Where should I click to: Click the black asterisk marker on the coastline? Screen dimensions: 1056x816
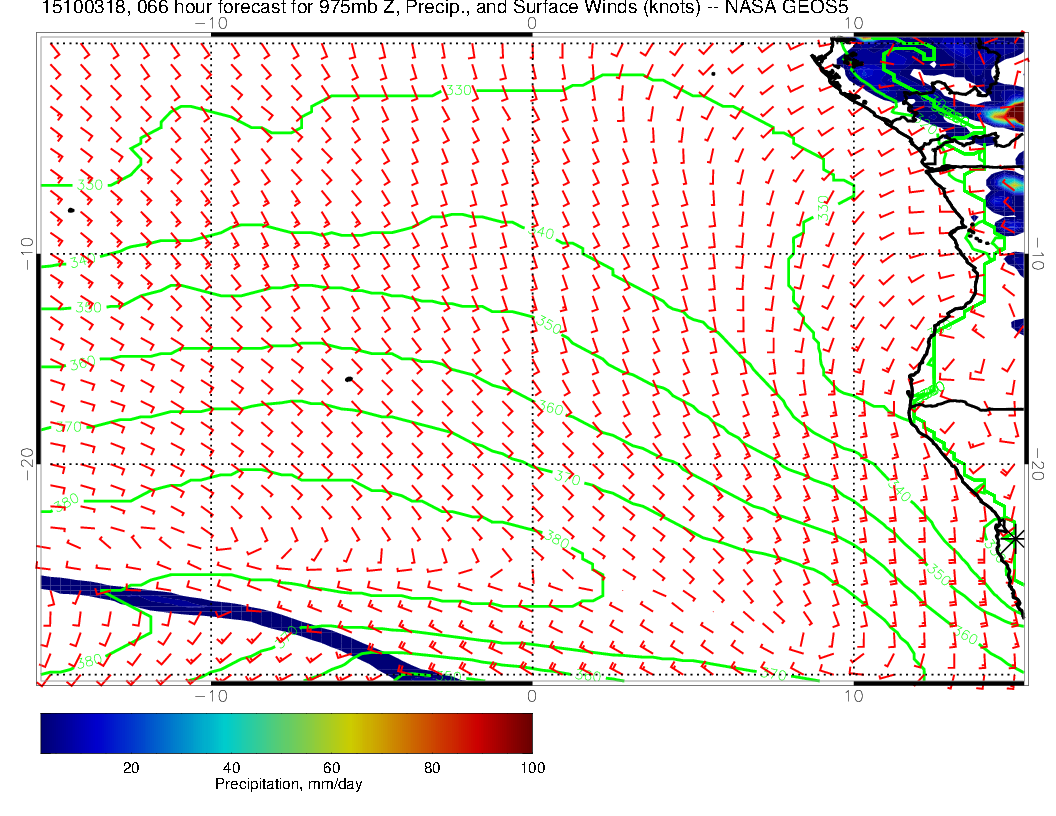1015,538
